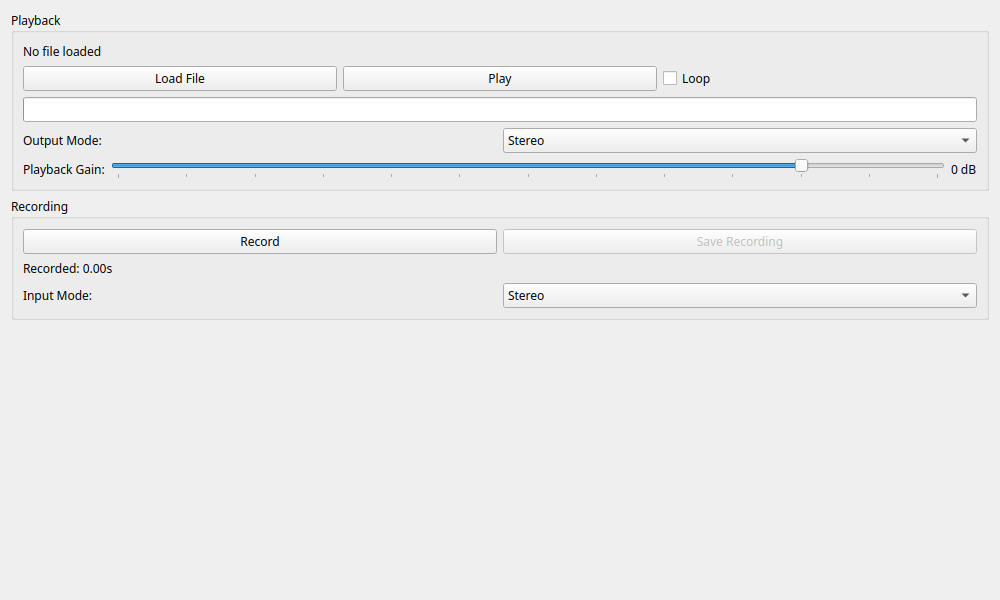
Task: Click the Loop label text
Action: click(696, 79)
